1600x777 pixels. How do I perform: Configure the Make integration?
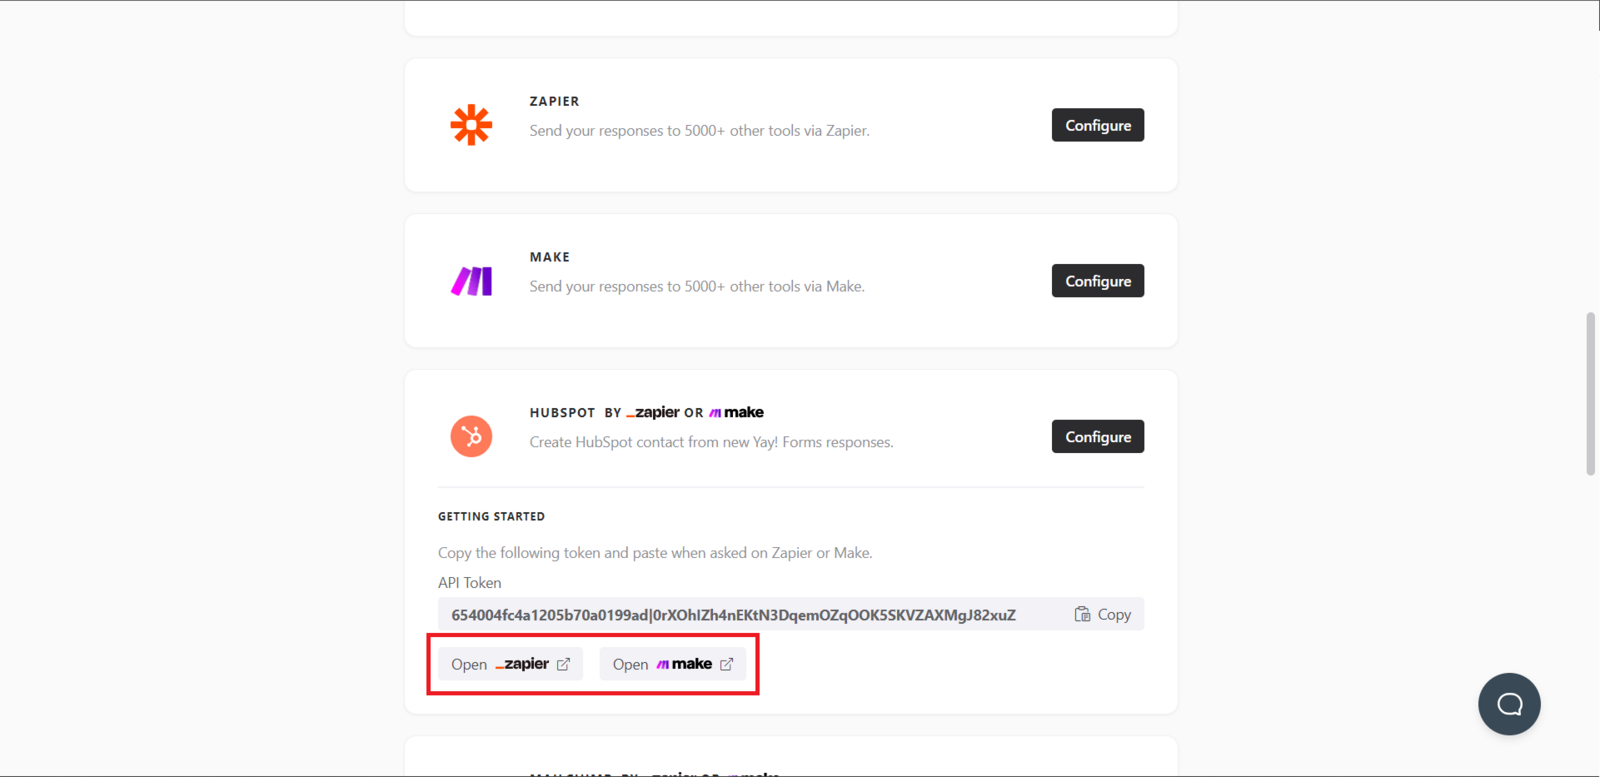(1097, 281)
